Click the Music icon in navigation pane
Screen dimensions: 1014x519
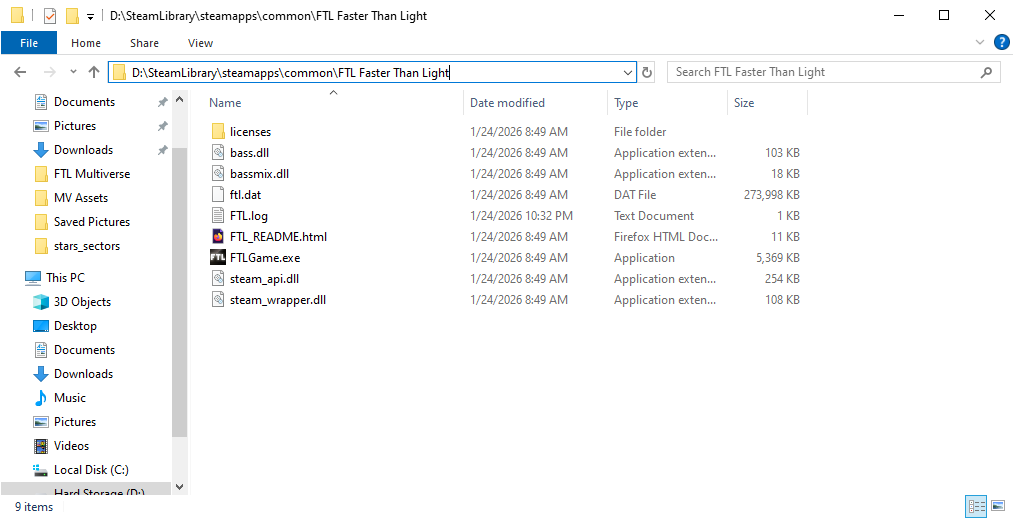point(41,398)
